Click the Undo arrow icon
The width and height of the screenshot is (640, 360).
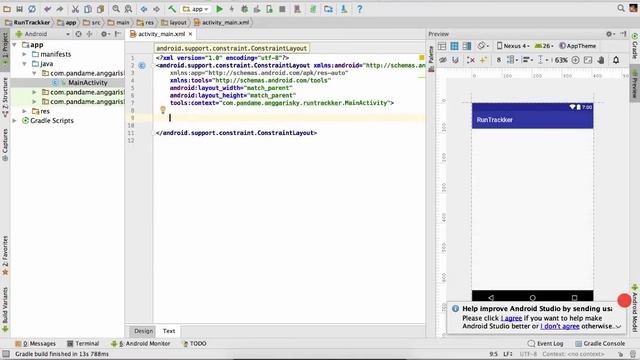[x=47, y=9]
